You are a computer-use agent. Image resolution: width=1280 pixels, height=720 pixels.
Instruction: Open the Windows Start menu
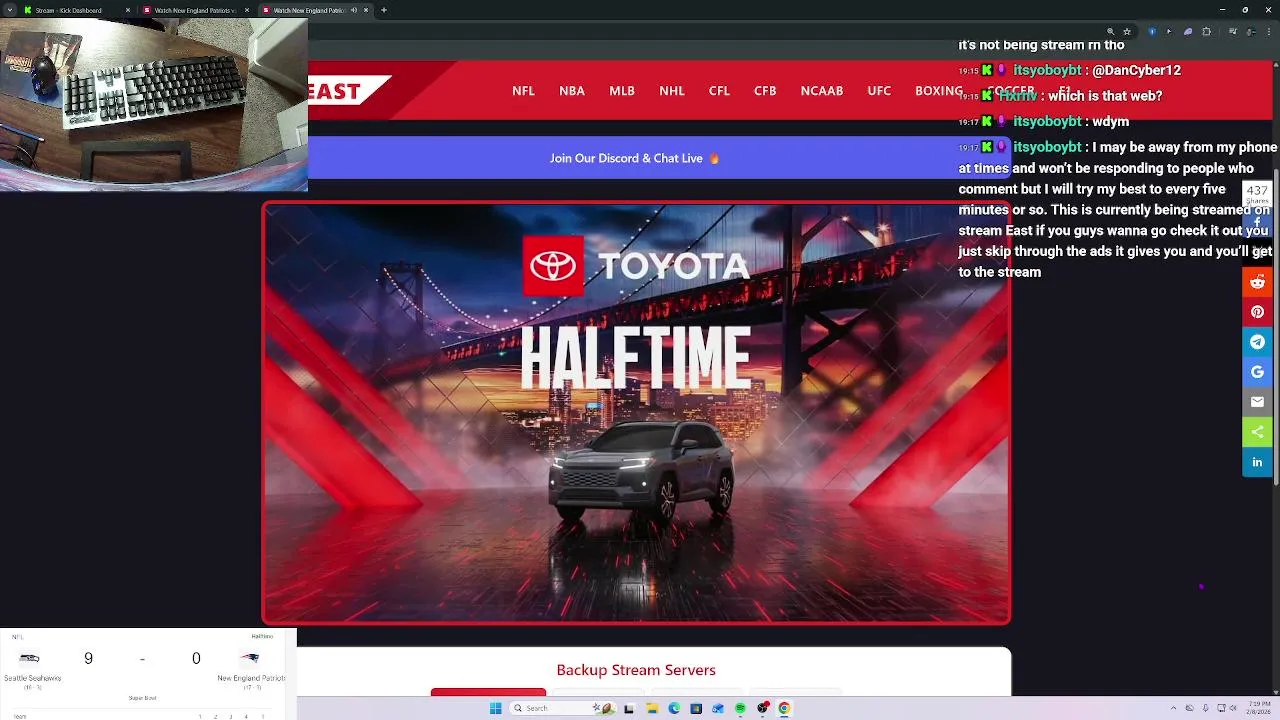[495, 708]
